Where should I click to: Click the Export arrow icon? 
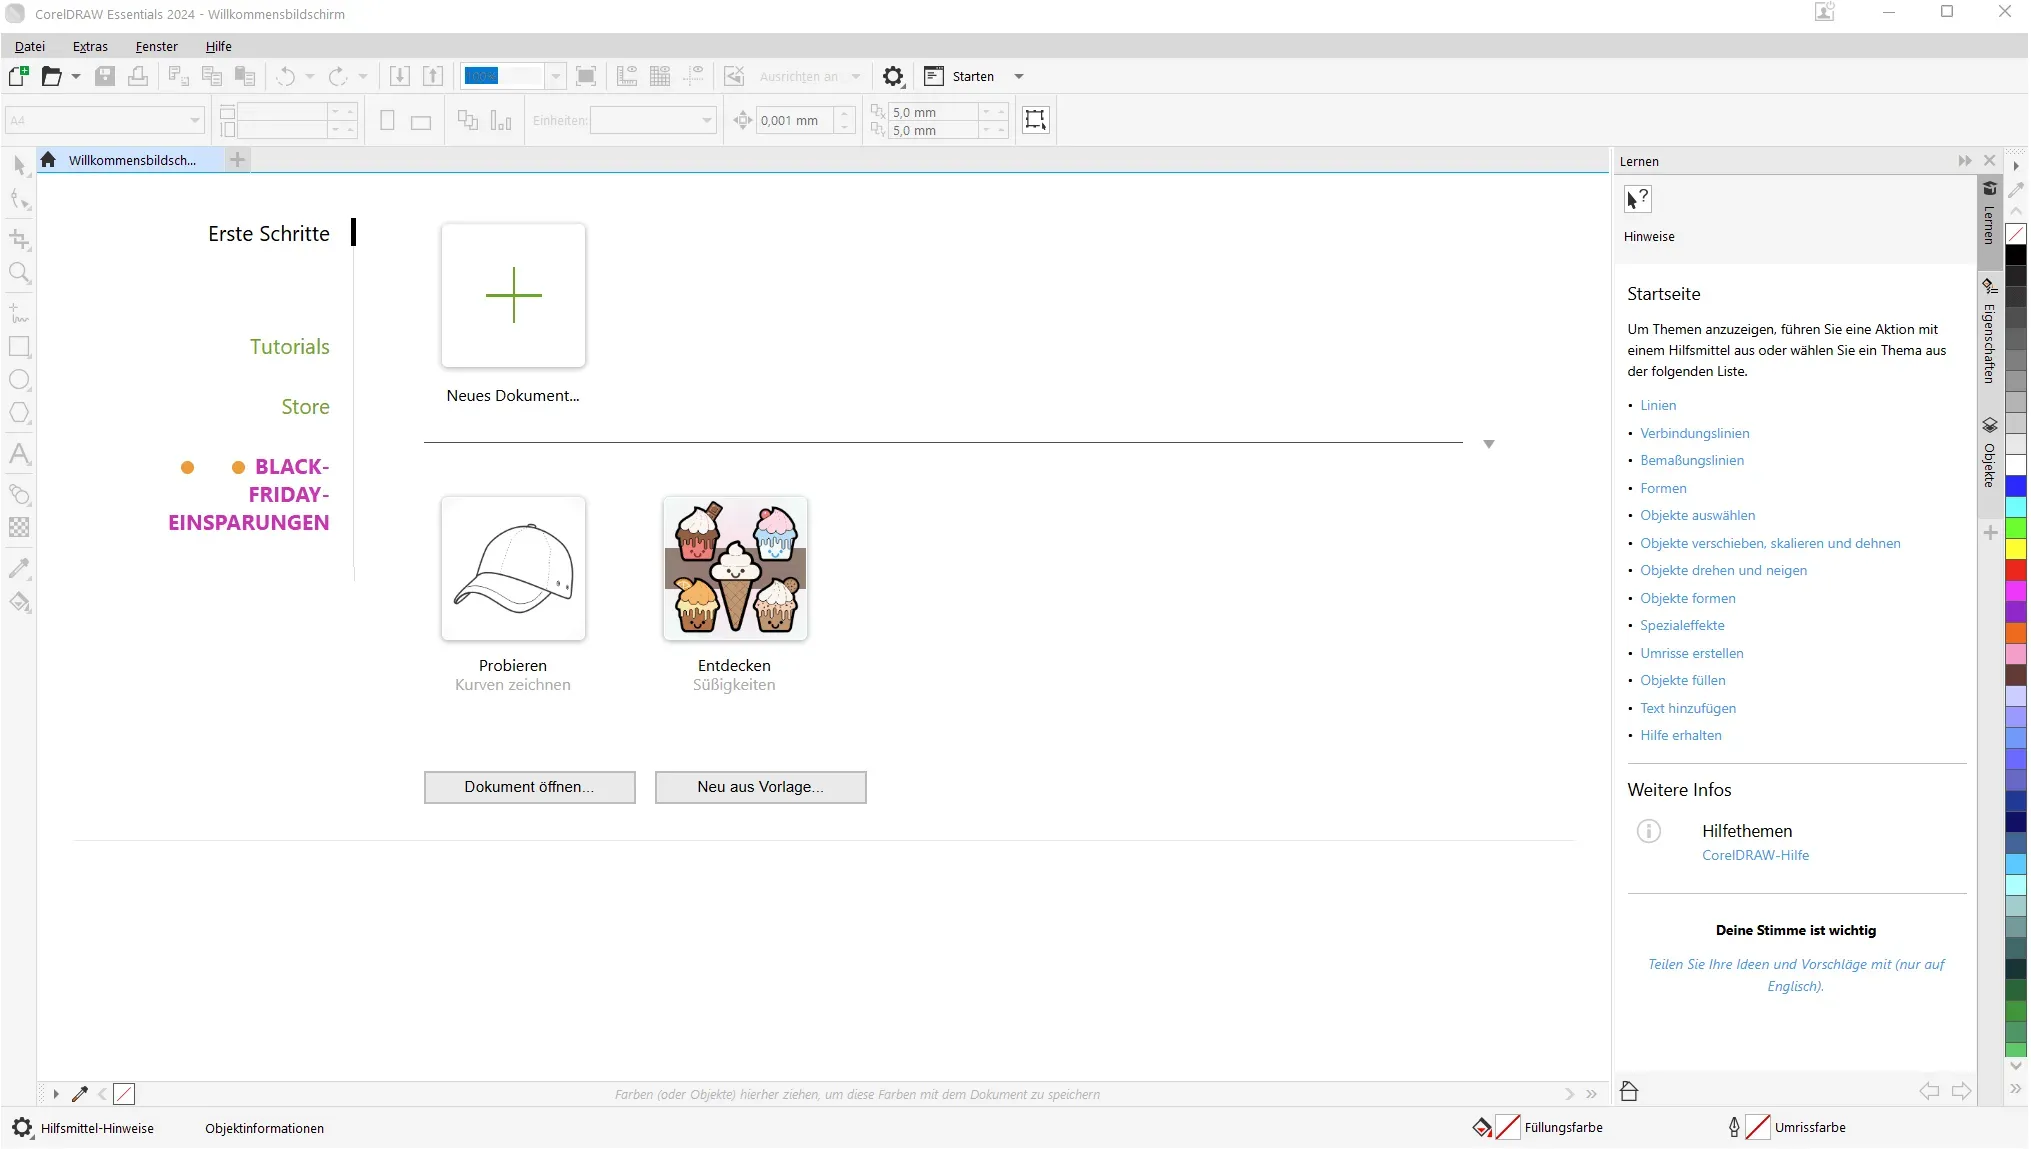coord(433,76)
